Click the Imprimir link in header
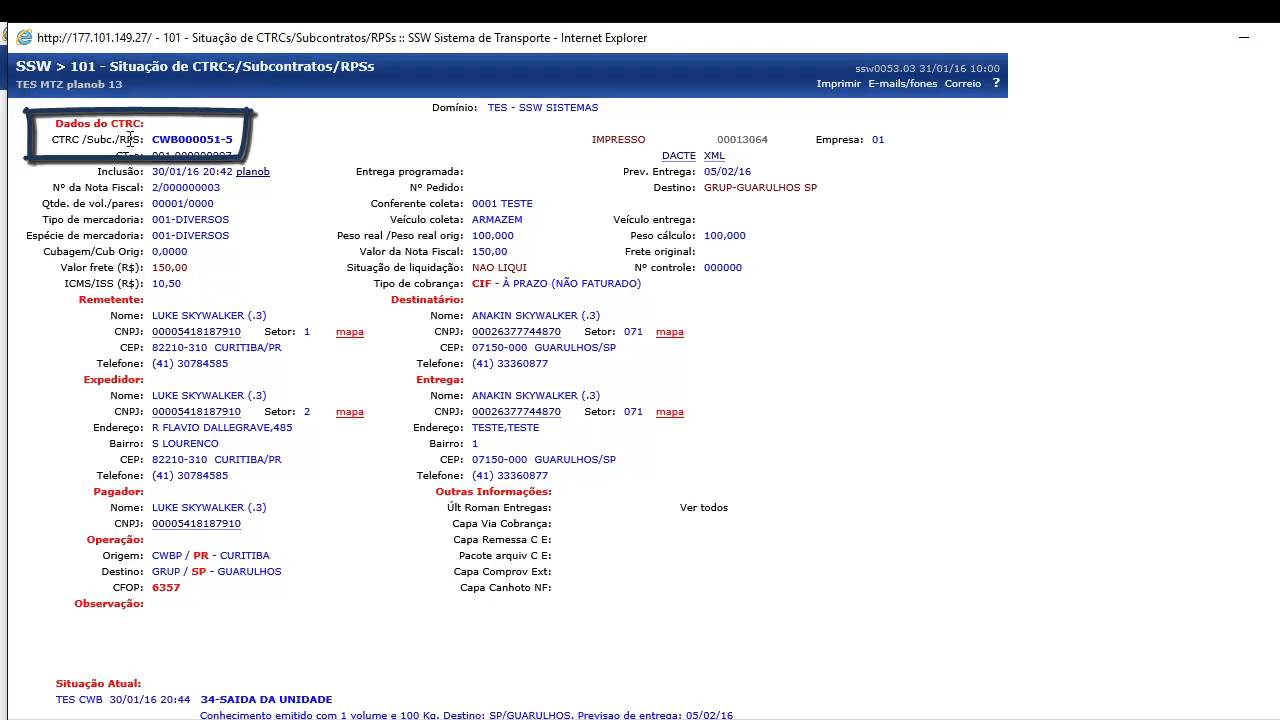The height and width of the screenshot is (720, 1280). pos(838,84)
